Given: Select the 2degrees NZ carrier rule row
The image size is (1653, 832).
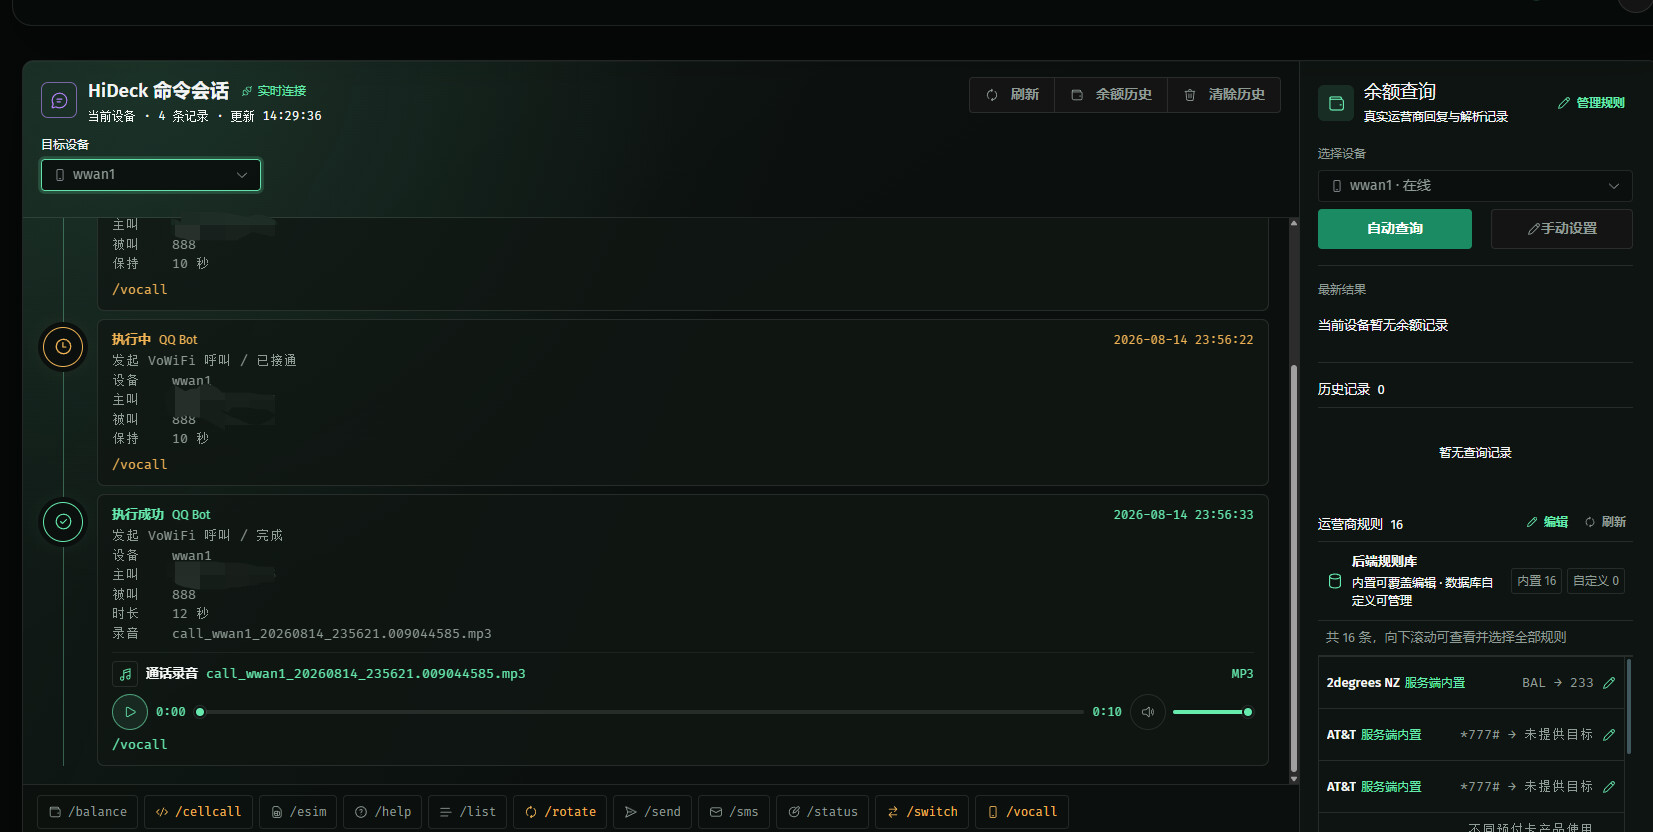Looking at the screenshot, I should coord(1471,683).
